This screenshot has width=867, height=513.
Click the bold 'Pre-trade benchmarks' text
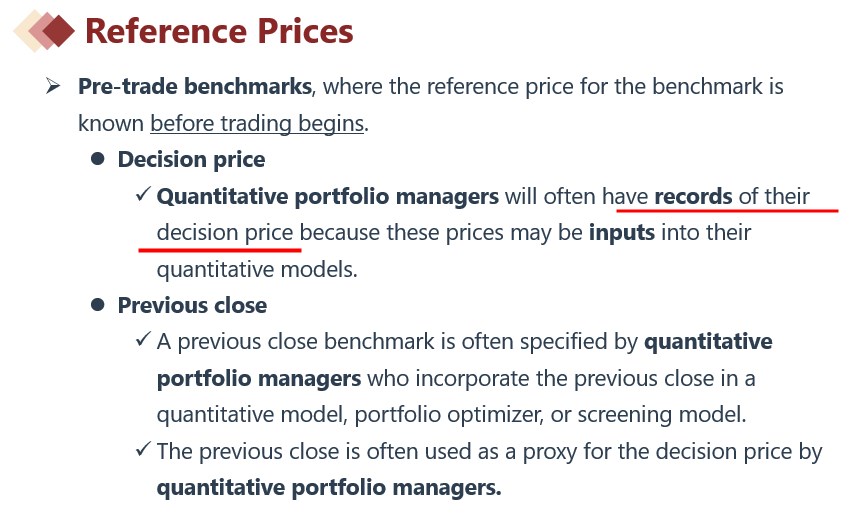click(x=195, y=86)
